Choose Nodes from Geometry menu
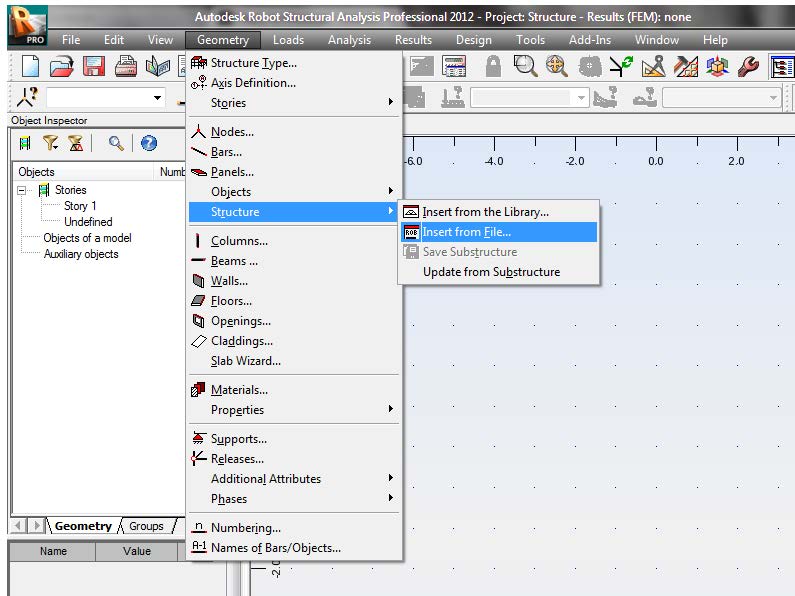This screenshot has height=596, width=795. point(294,132)
